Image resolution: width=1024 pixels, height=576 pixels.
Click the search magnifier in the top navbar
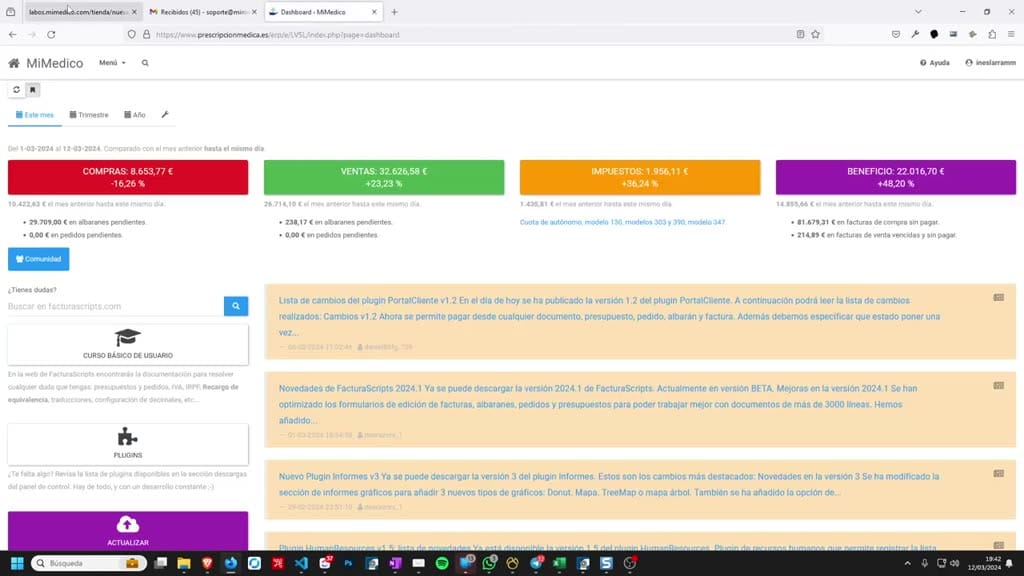(x=145, y=63)
